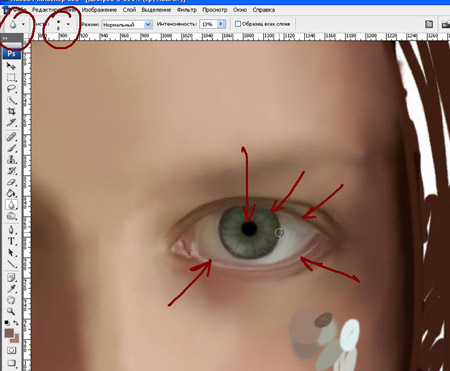Select the Path Selection arrow tool
Image resolution: width=450 pixels, height=371 pixels.
[x=11, y=252]
